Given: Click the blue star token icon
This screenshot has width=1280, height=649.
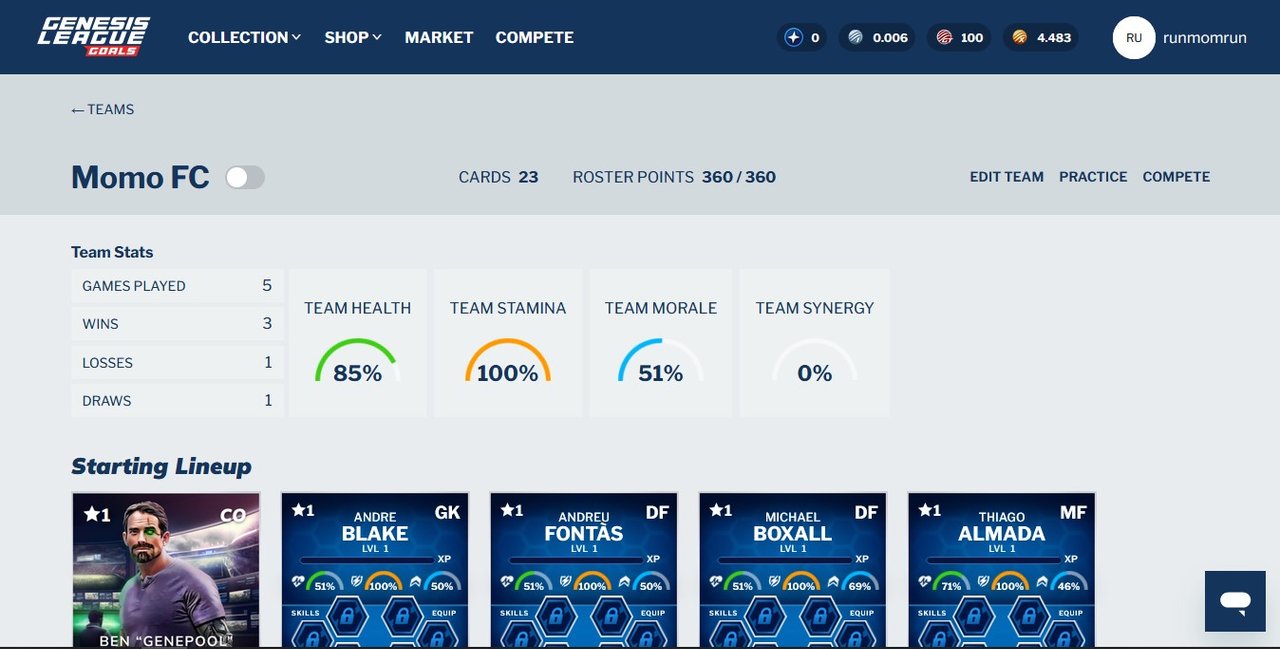Looking at the screenshot, I should [794, 38].
